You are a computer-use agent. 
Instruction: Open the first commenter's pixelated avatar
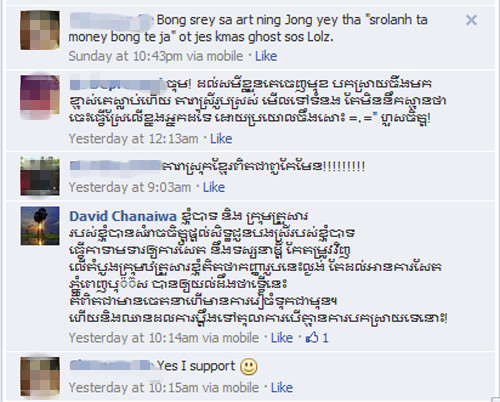40,30
